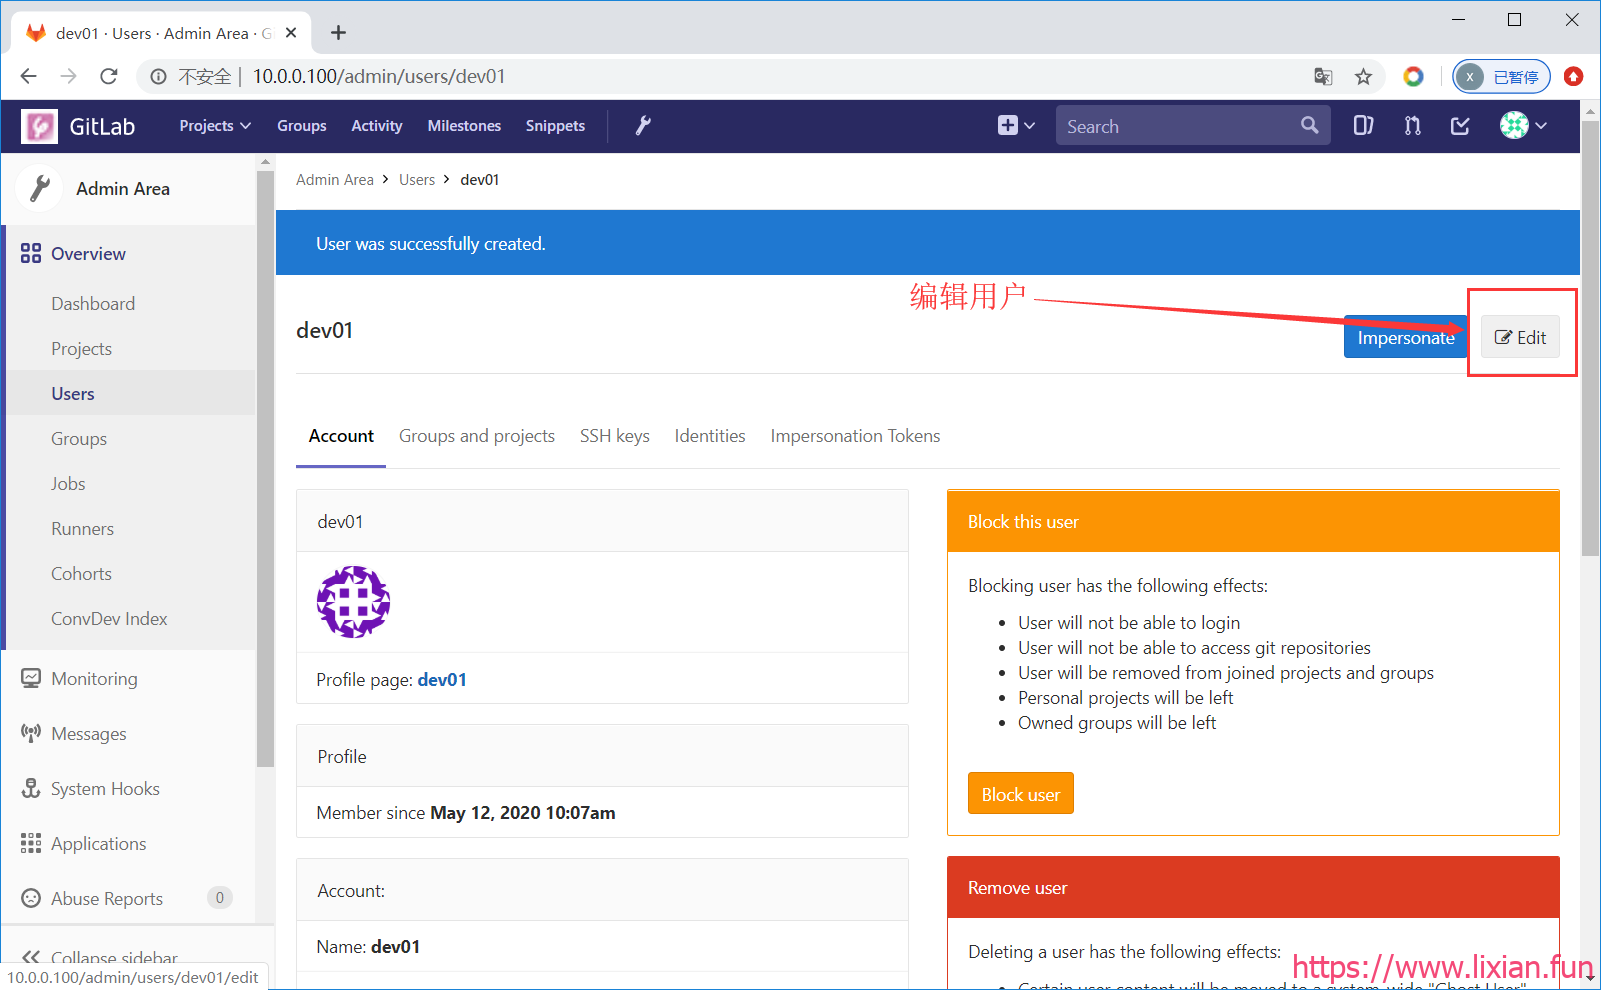Open the Admin Area wrench icon in navbar
The image size is (1601, 990).
[643, 126]
